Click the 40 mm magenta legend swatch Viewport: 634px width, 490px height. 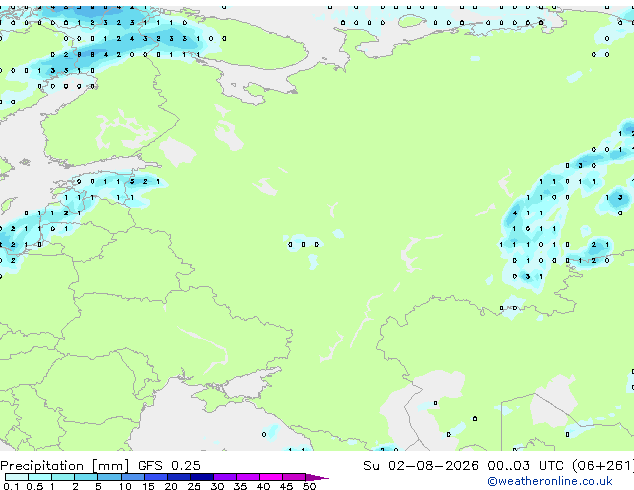click(x=271, y=477)
